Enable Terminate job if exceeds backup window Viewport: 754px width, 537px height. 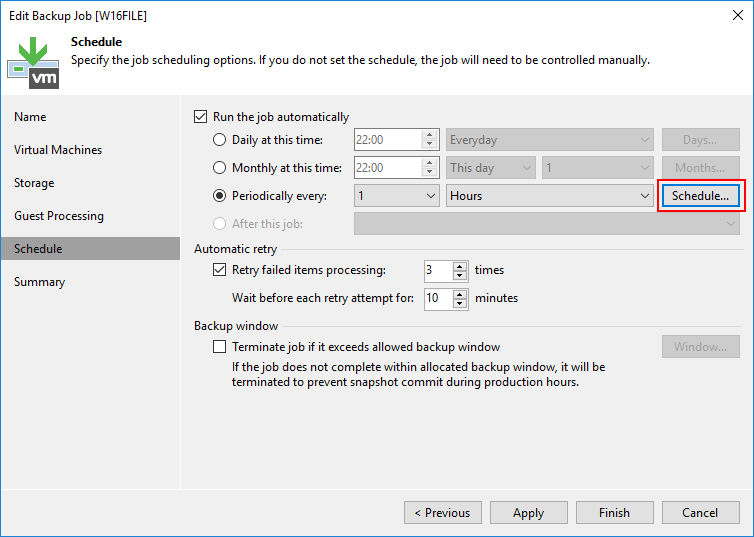(220, 347)
